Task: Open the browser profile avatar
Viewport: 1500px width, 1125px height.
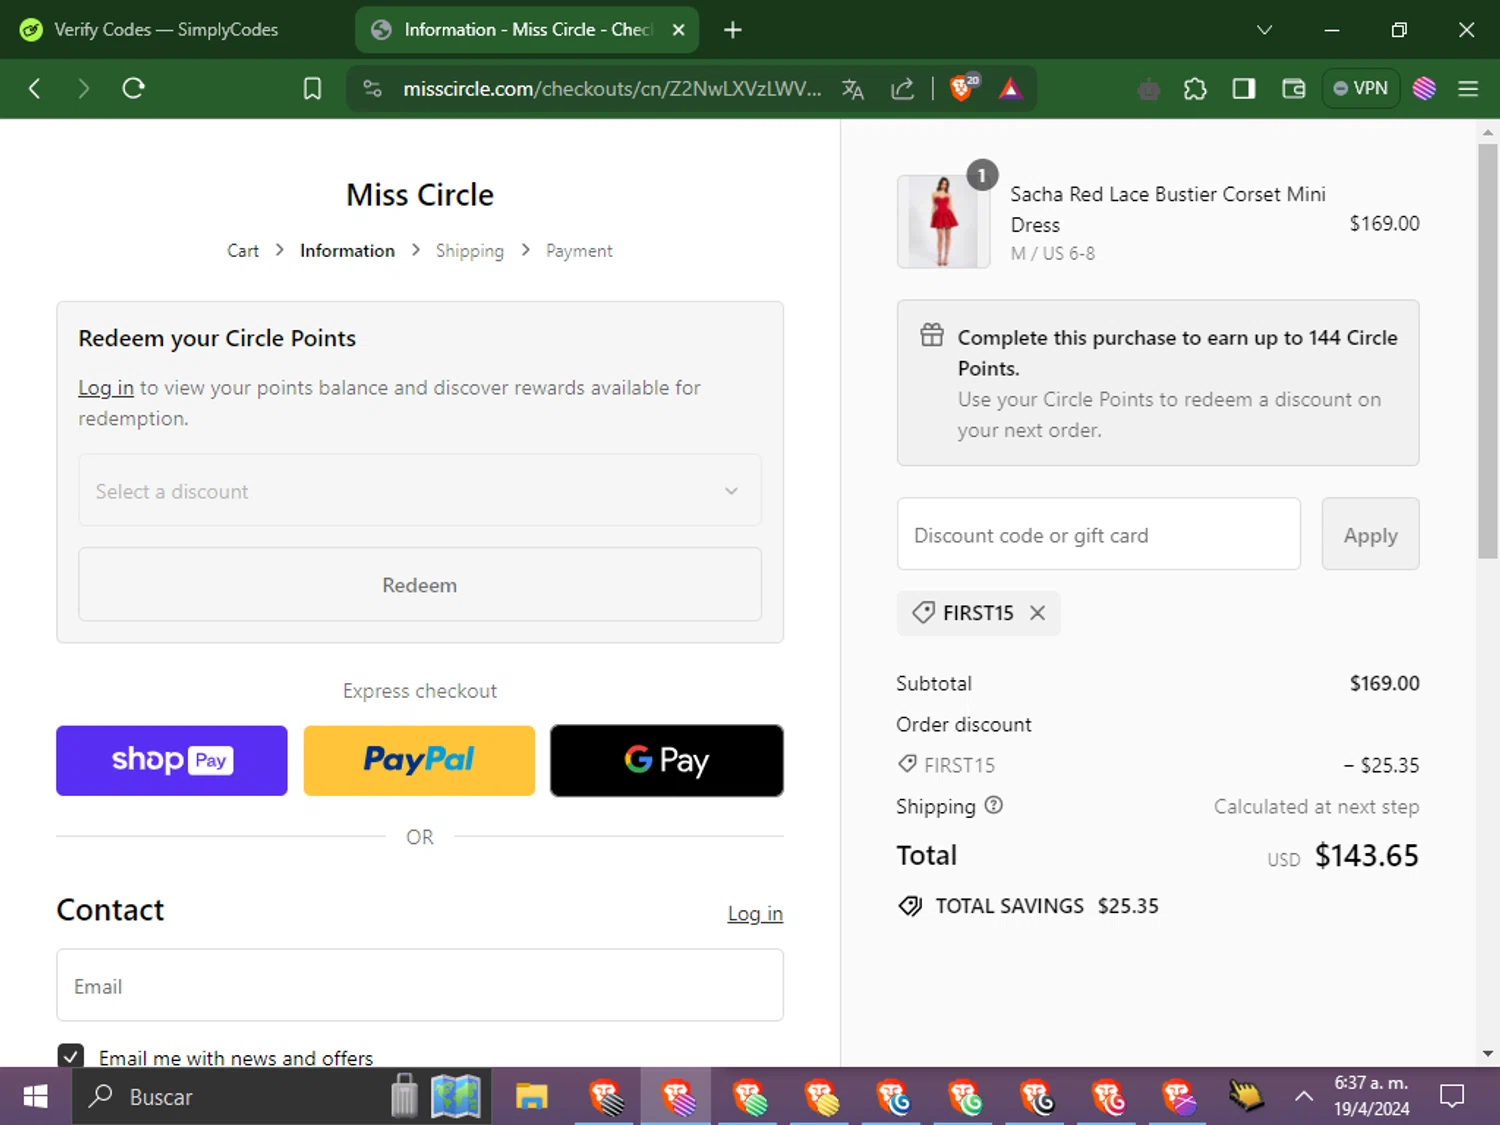Action: click(1424, 89)
